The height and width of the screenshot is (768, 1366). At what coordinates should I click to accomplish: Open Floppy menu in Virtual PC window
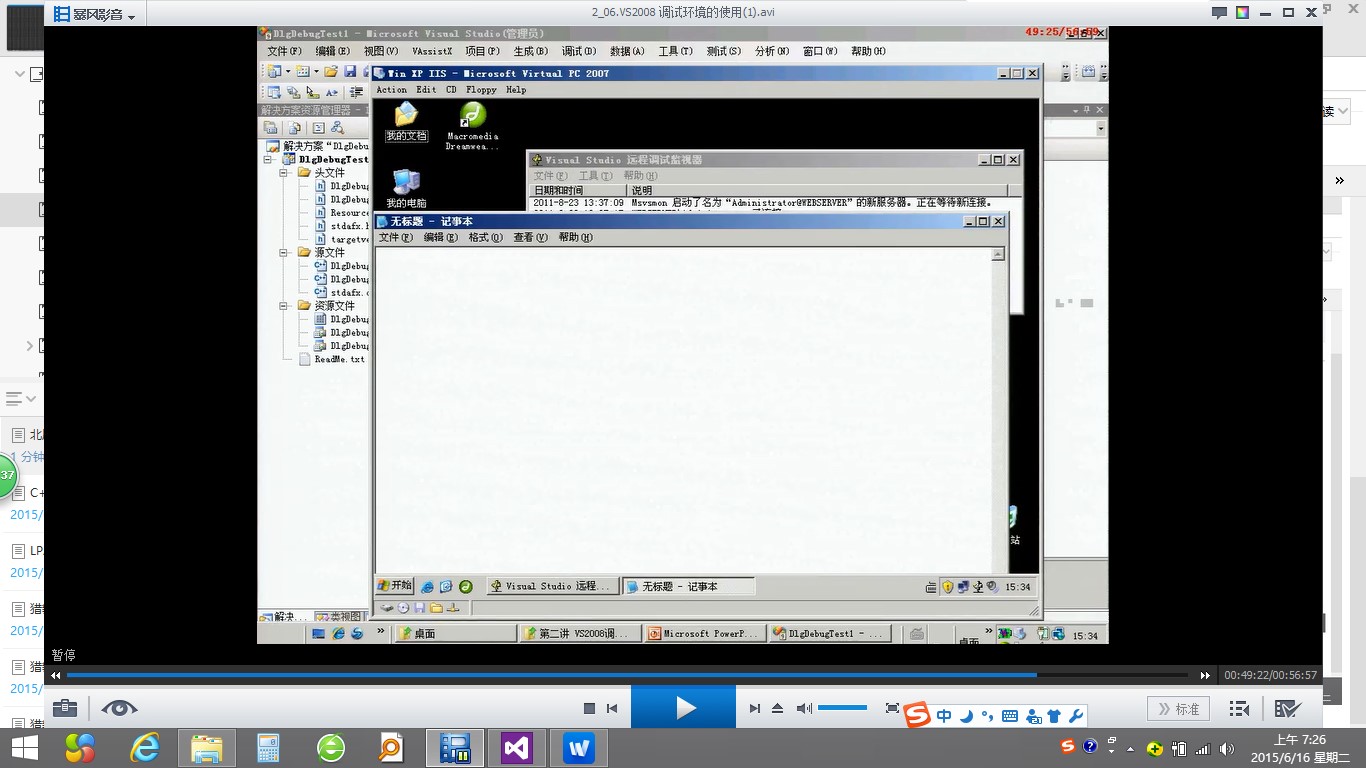[481, 90]
